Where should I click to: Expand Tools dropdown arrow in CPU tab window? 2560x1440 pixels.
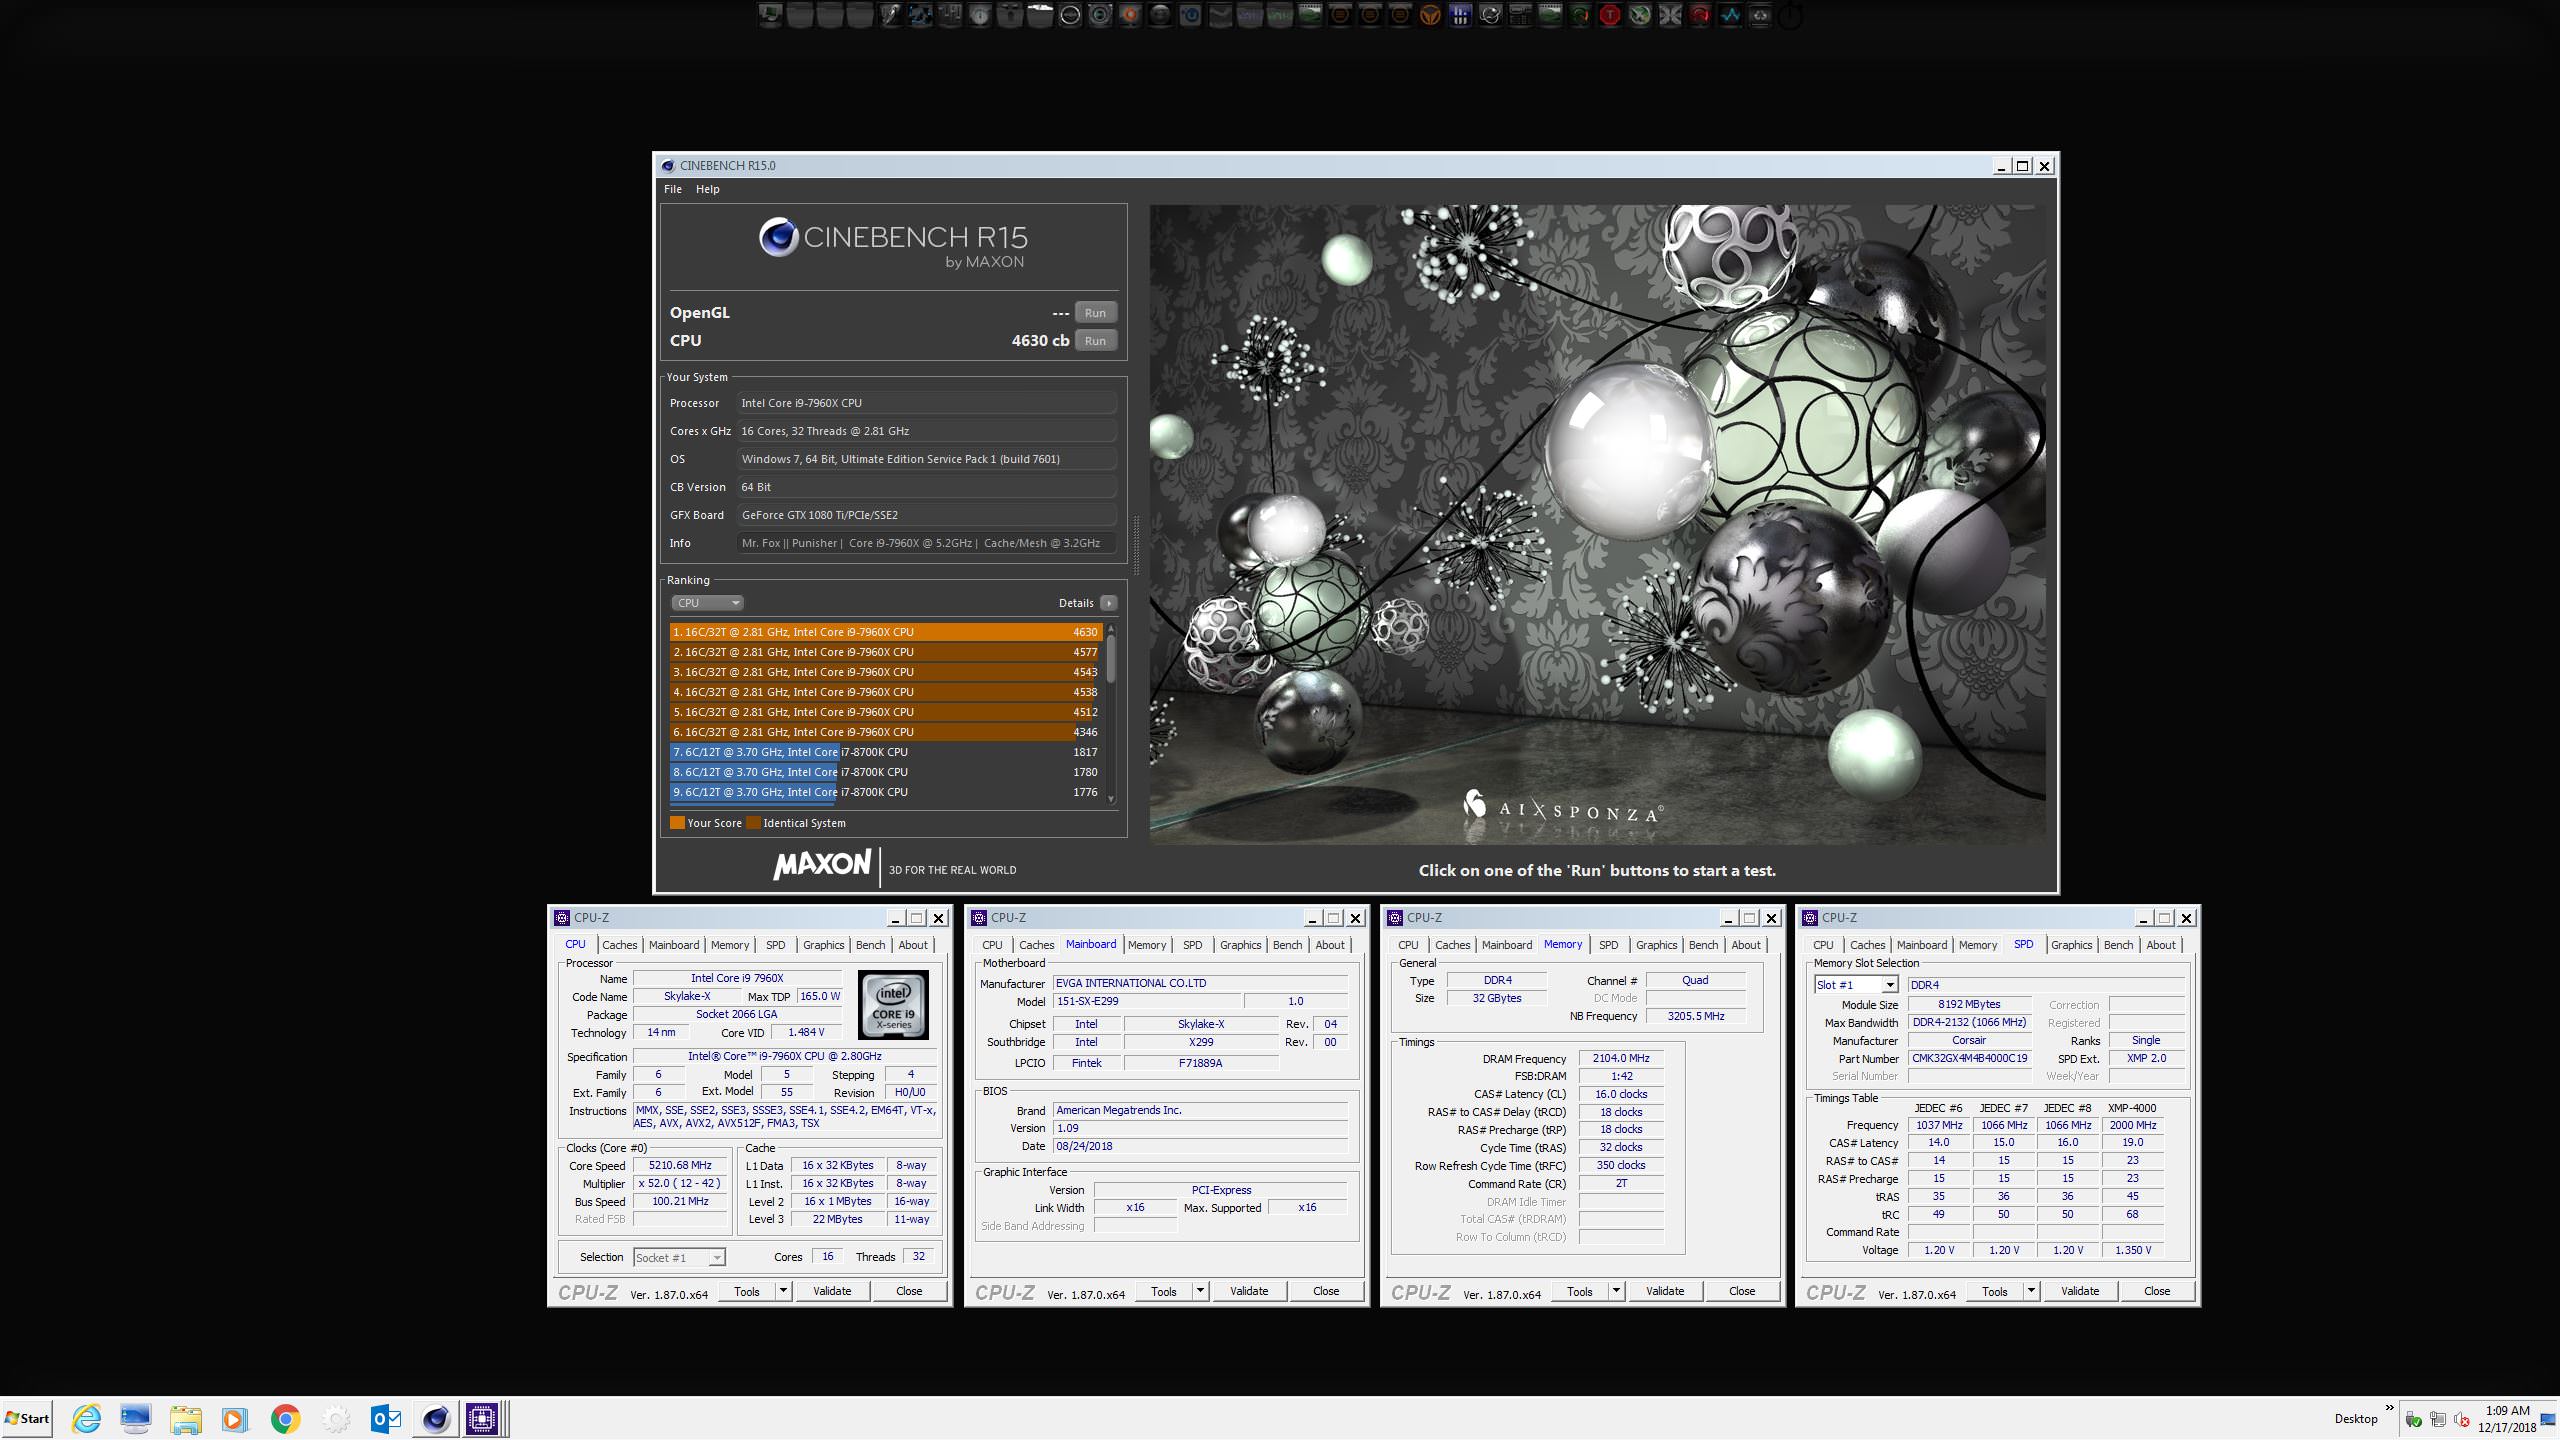pyautogui.click(x=783, y=1291)
